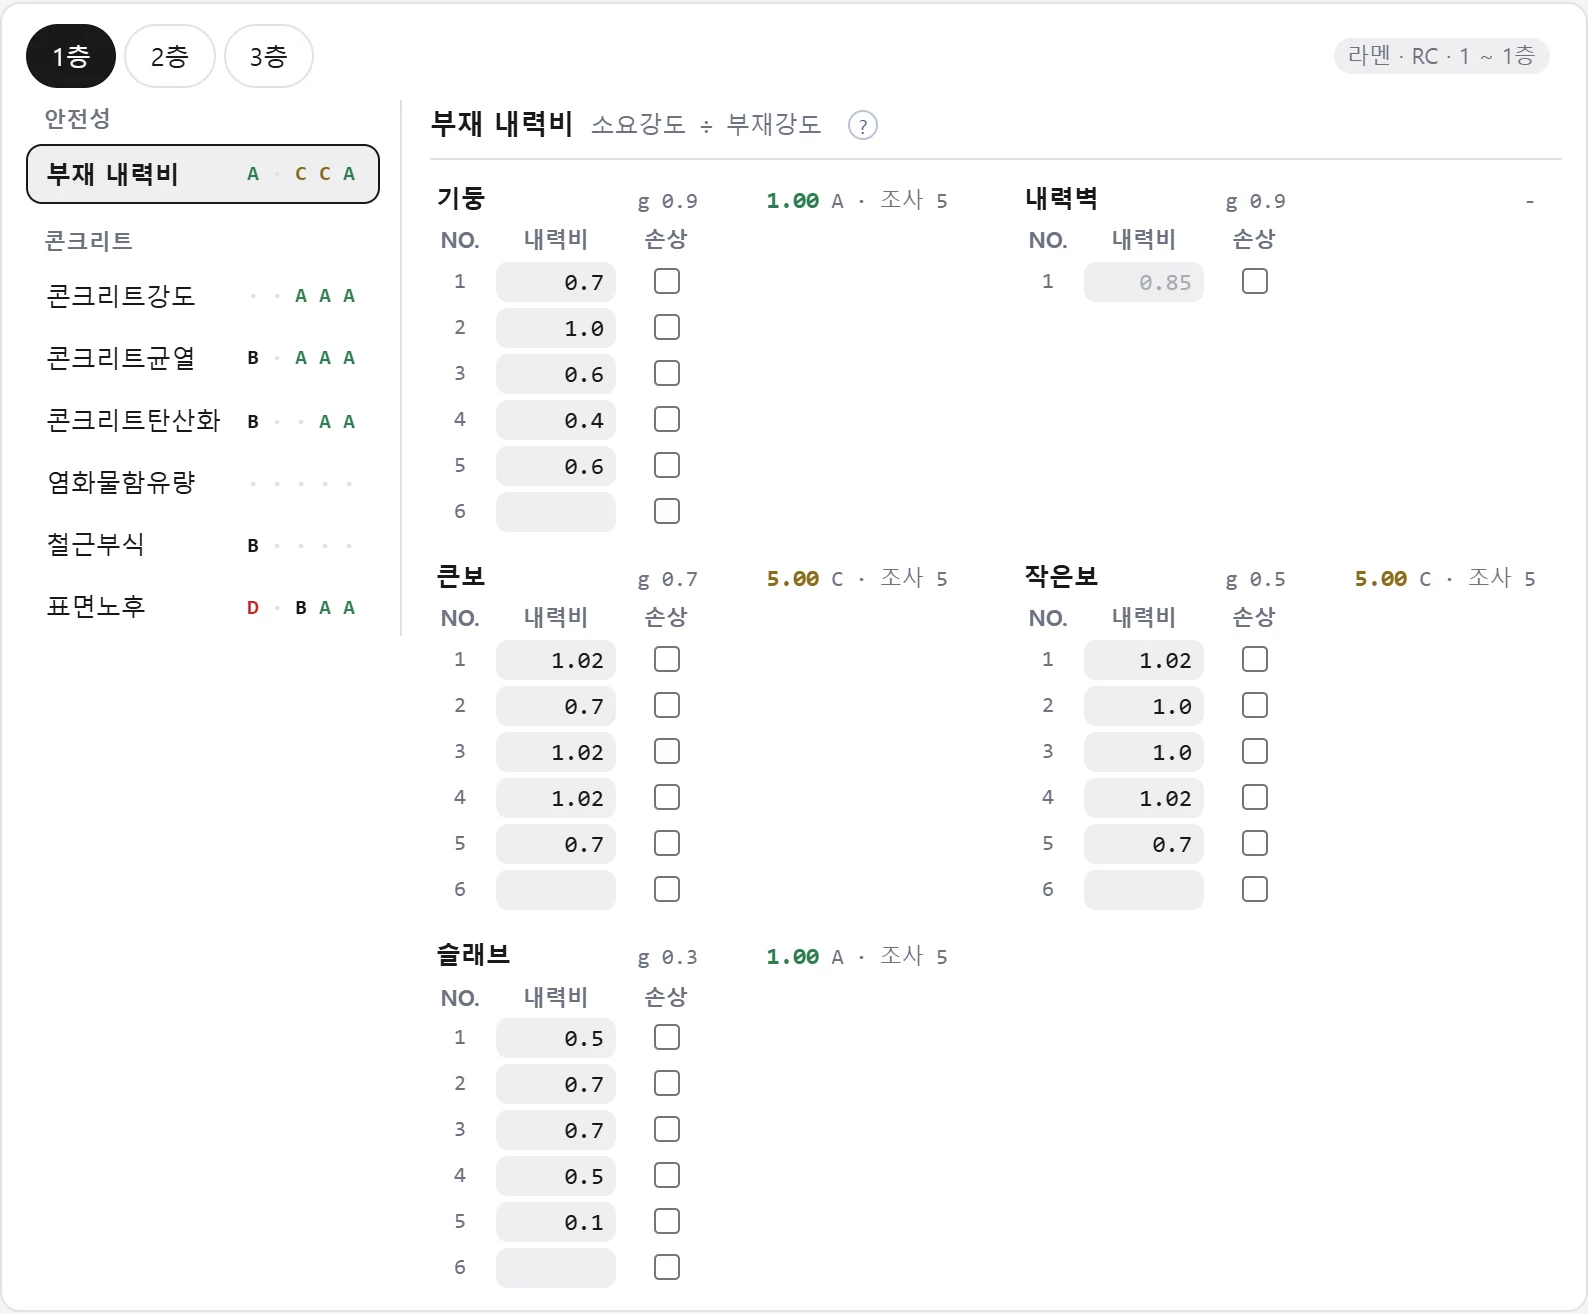The height and width of the screenshot is (1314, 1588).
Task: Edit 슬래브 row 5 내력비 field
Action: [556, 1222]
